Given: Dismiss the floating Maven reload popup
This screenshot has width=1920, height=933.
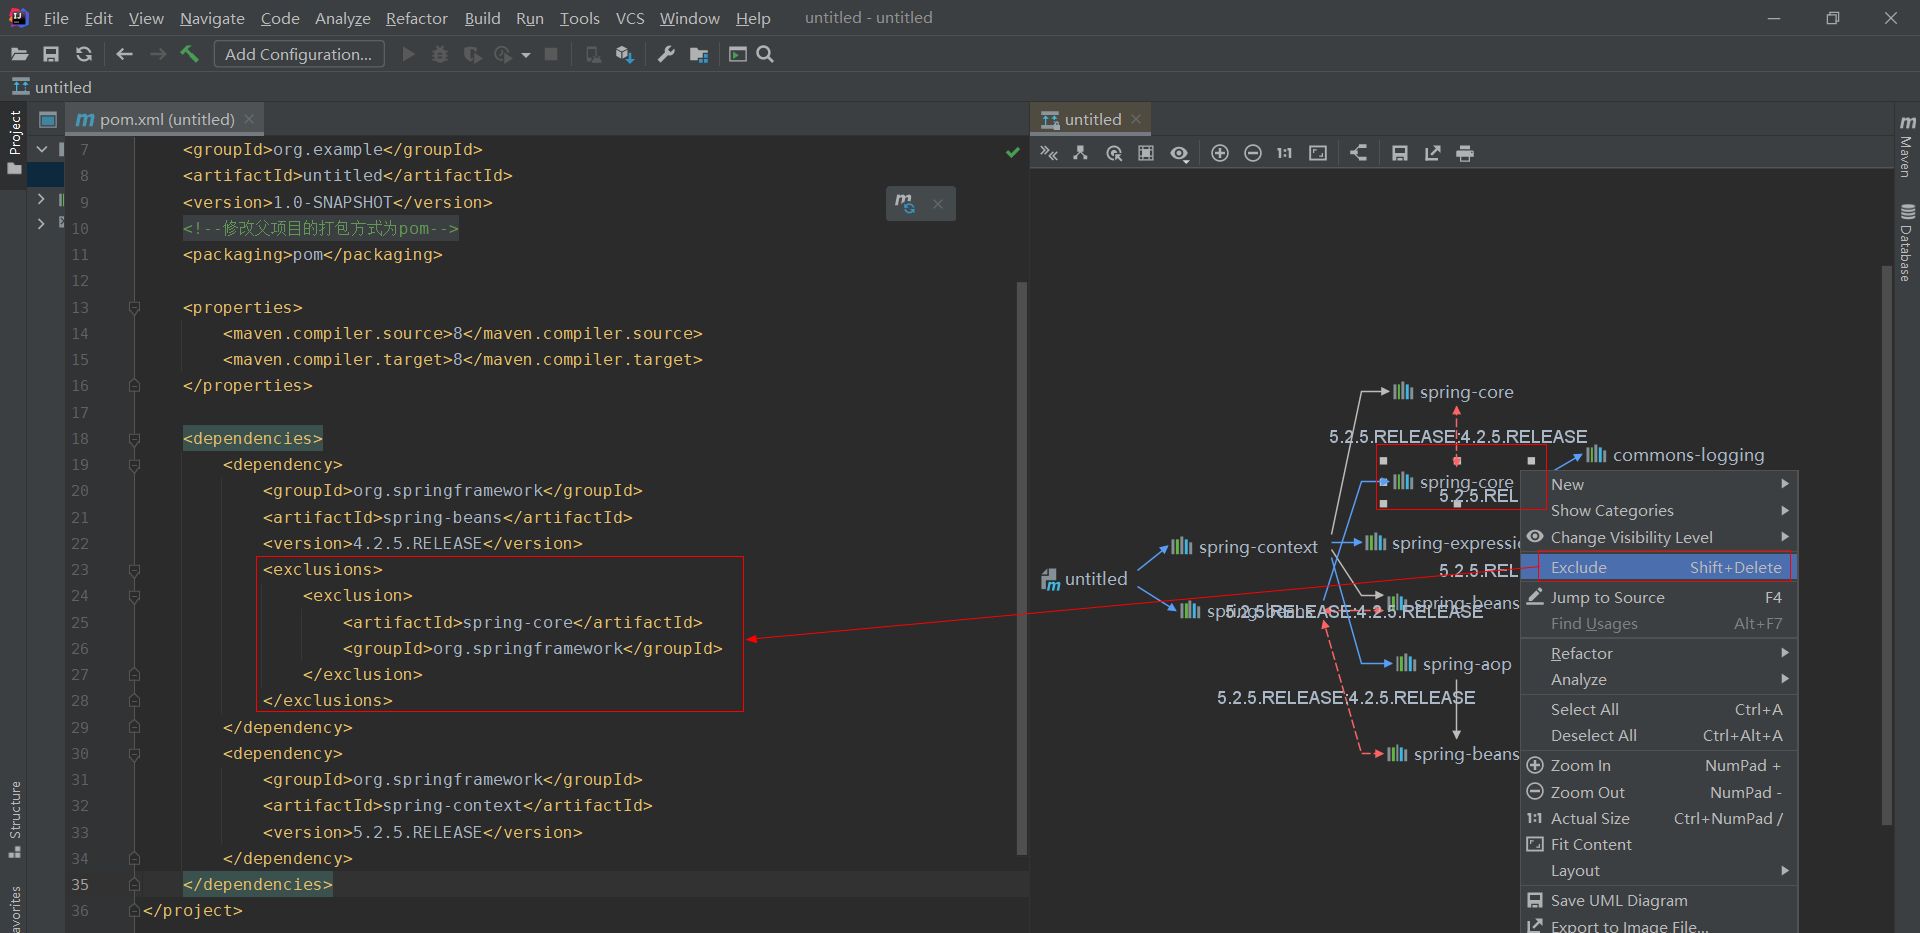Looking at the screenshot, I should (x=937, y=204).
